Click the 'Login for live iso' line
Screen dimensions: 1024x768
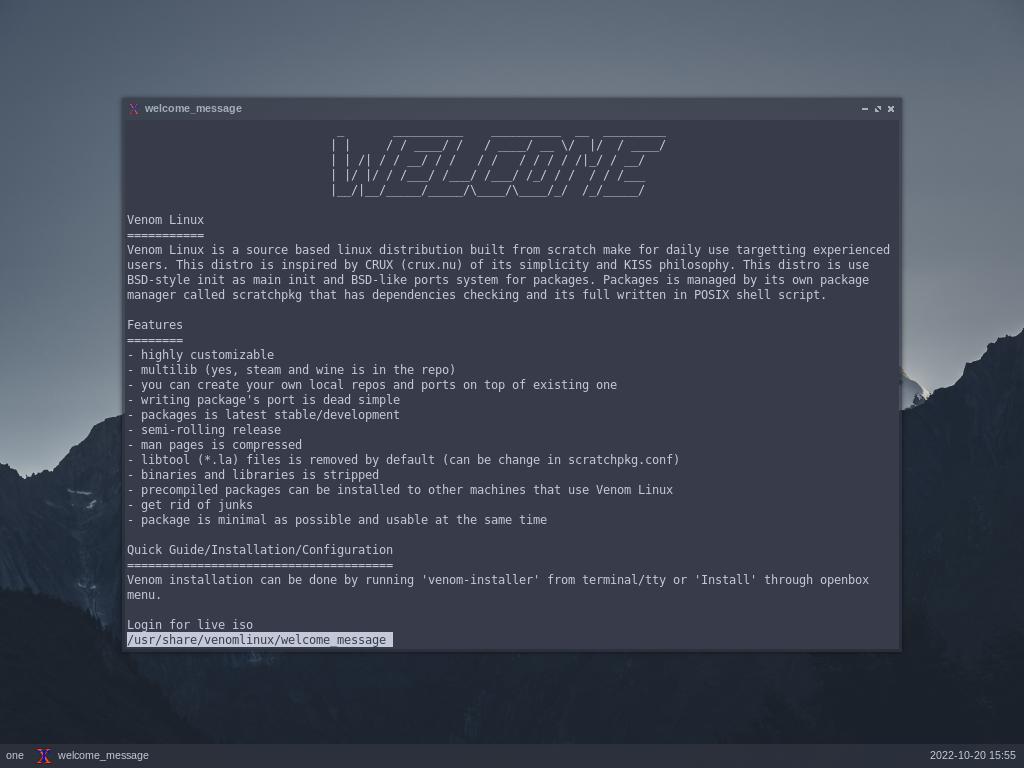(190, 625)
